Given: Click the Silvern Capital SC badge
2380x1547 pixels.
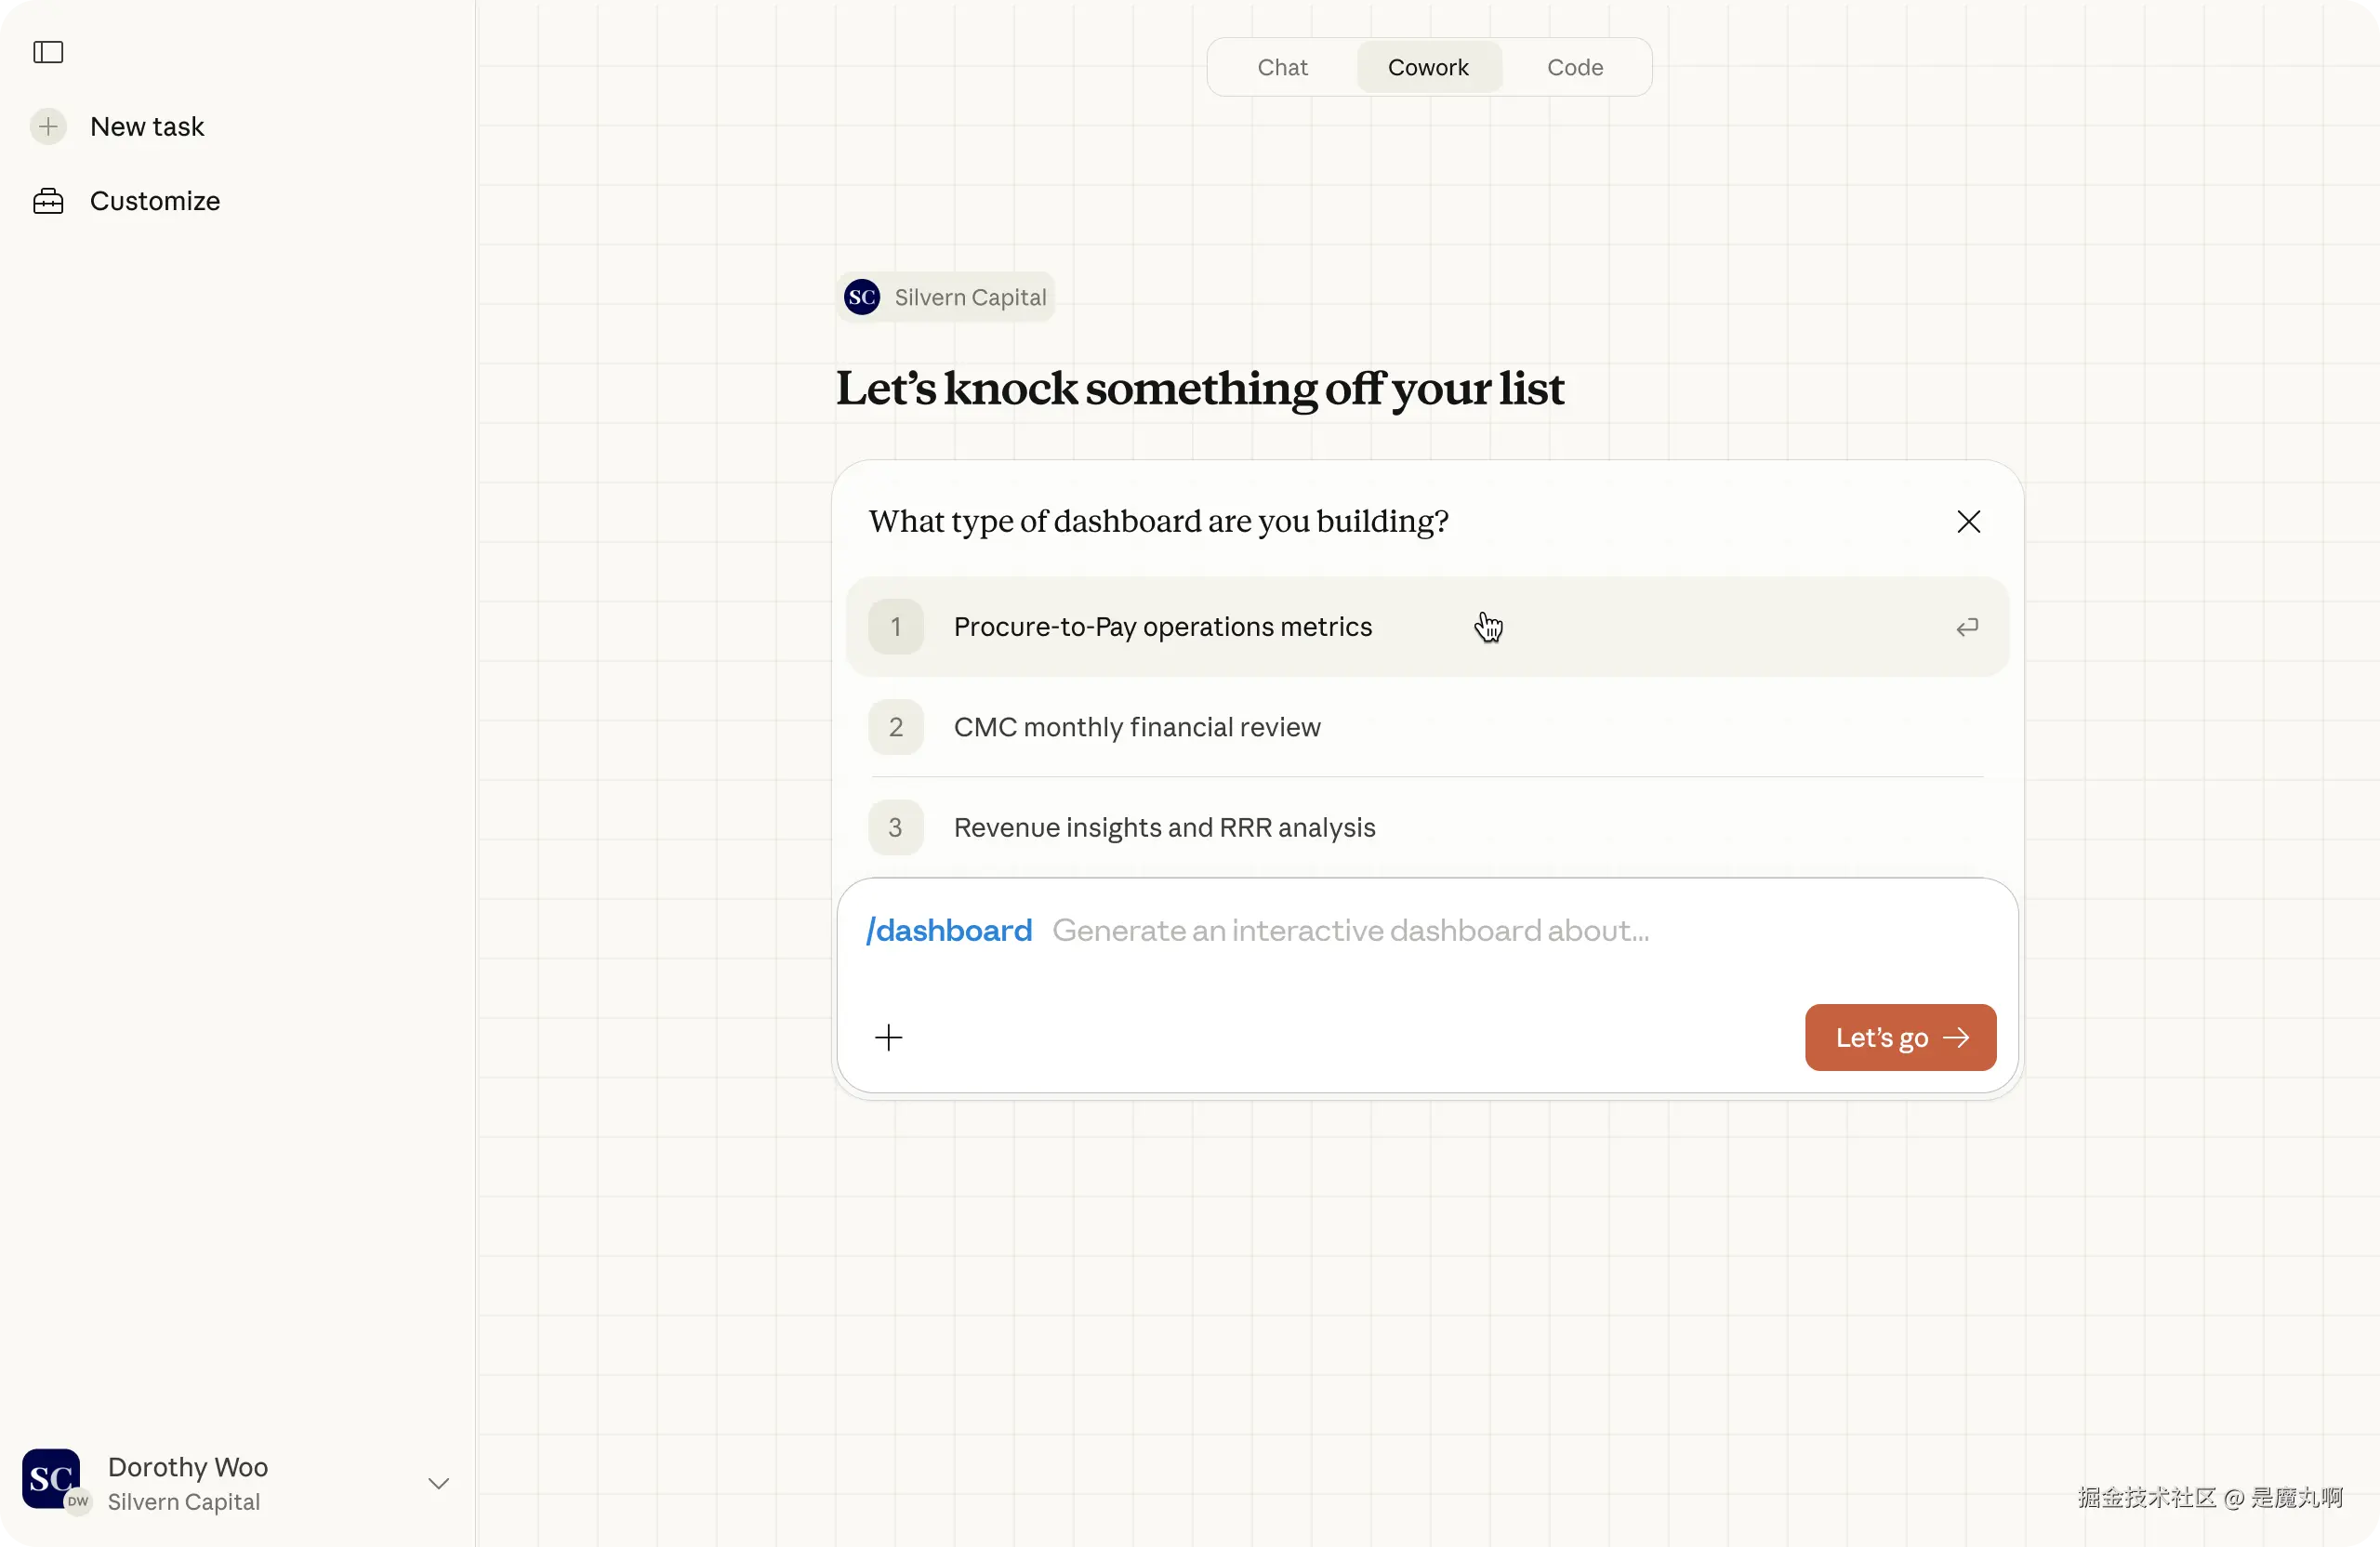Looking at the screenshot, I should coord(862,297).
